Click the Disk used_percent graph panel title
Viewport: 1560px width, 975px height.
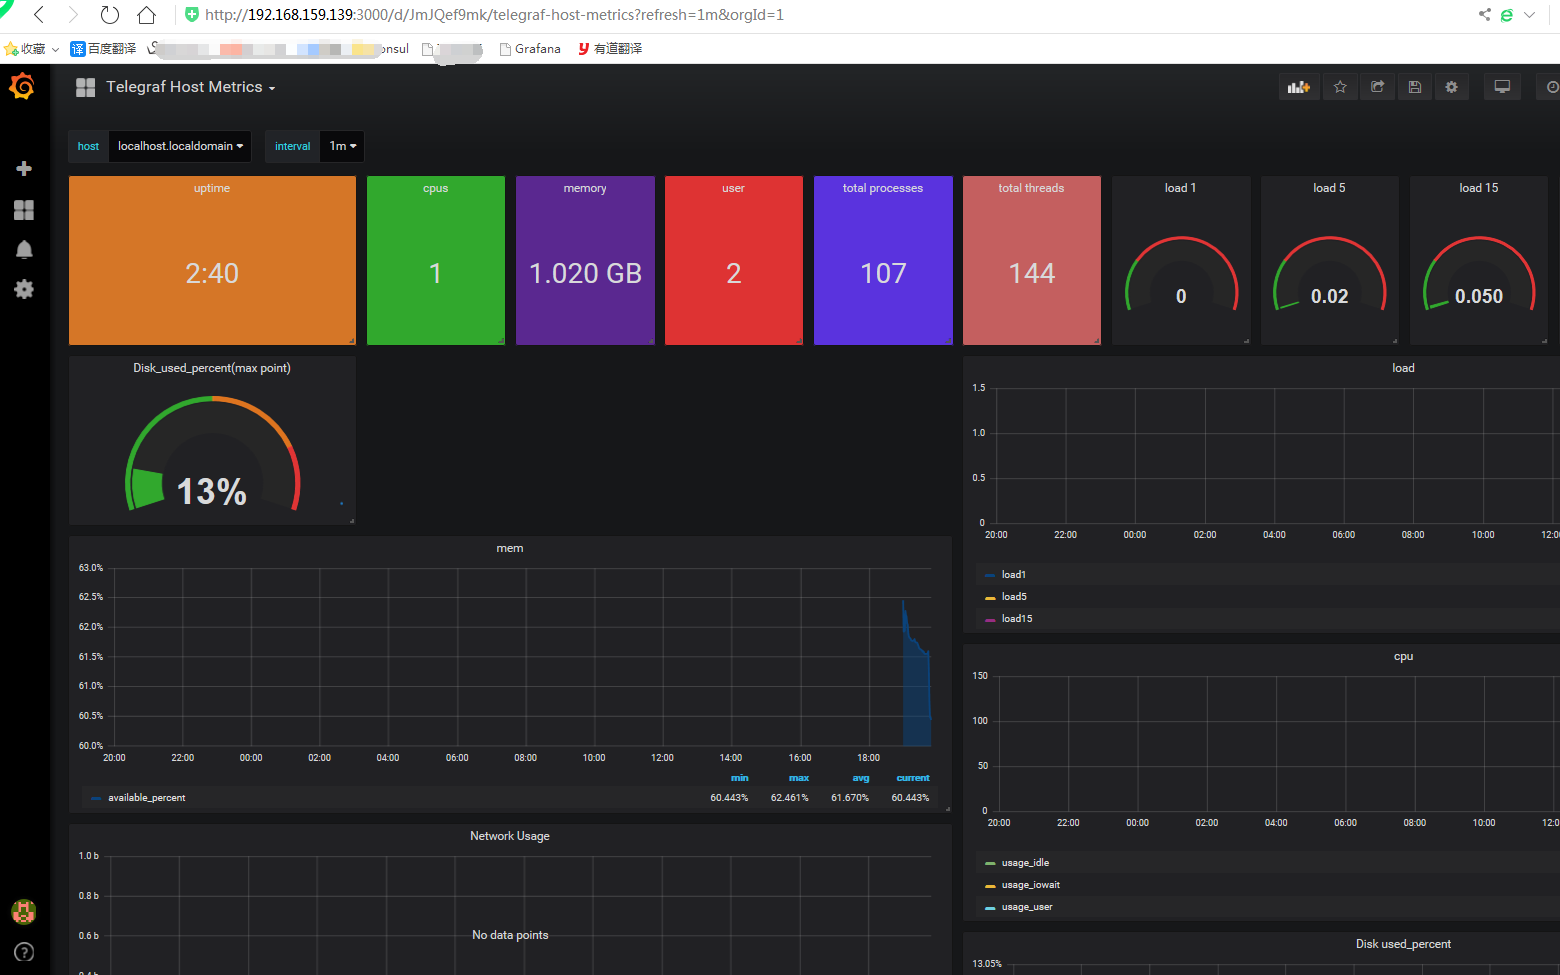point(1403,944)
